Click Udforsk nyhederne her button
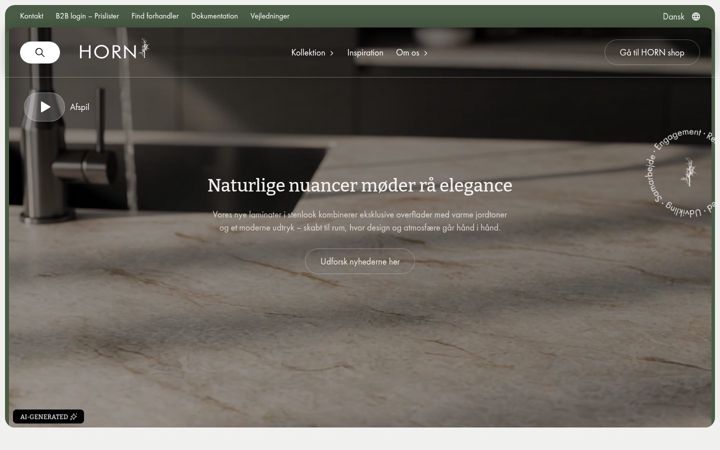The width and height of the screenshot is (720, 450). pos(360,261)
